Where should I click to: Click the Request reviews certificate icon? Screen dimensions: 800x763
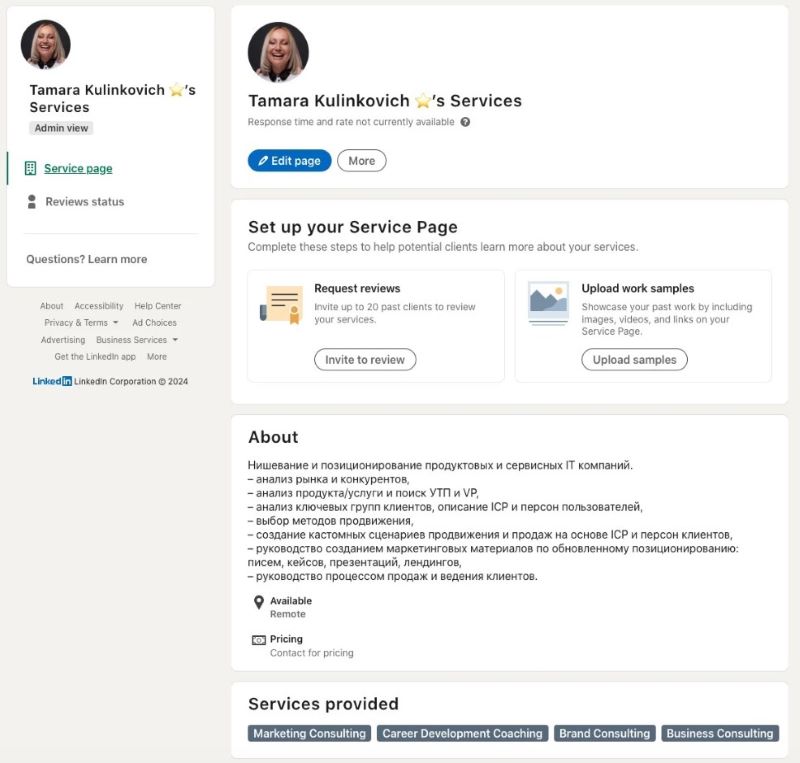pos(281,303)
